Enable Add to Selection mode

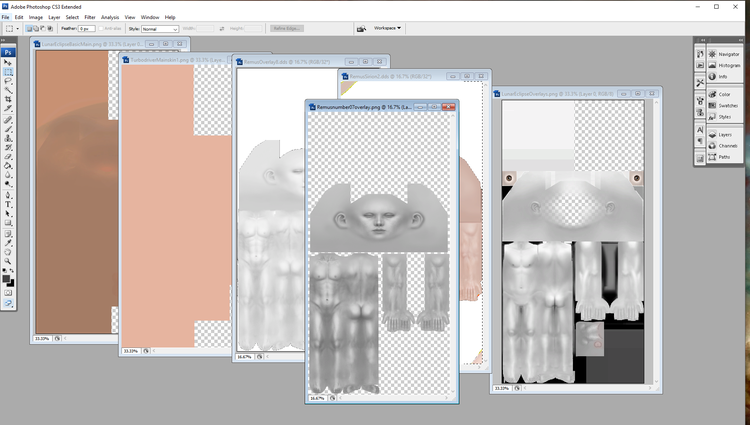click(36, 29)
